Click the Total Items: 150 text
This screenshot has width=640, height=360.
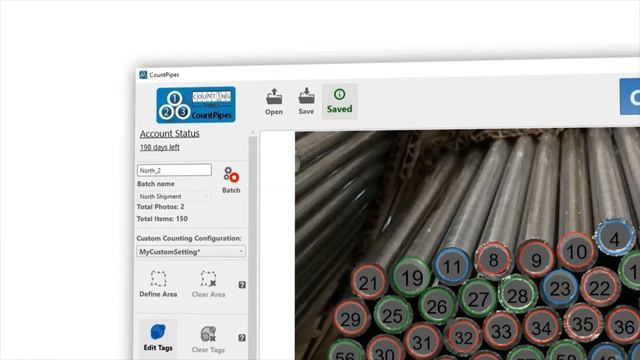tap(162, 219)
